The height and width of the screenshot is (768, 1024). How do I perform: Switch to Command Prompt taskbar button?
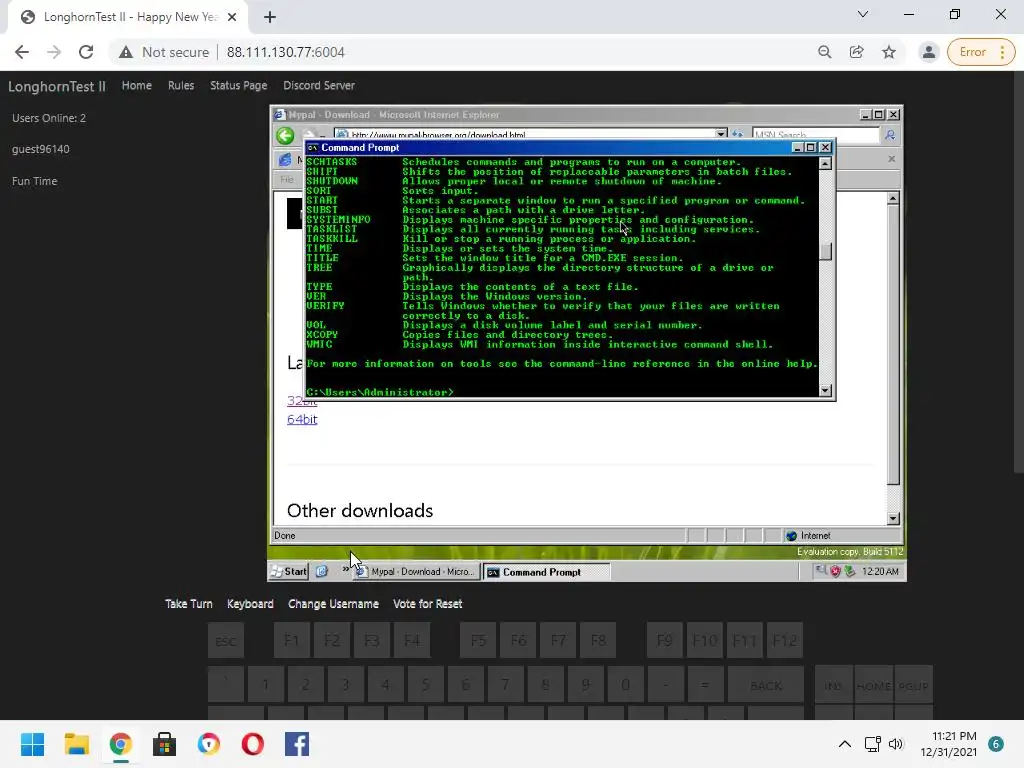547,572
